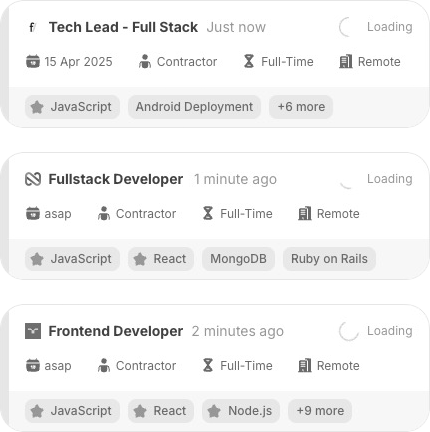The image size is (430, 432).
Task: Click the Fullstack Developer company logo icon
Action: click(33, 179)
